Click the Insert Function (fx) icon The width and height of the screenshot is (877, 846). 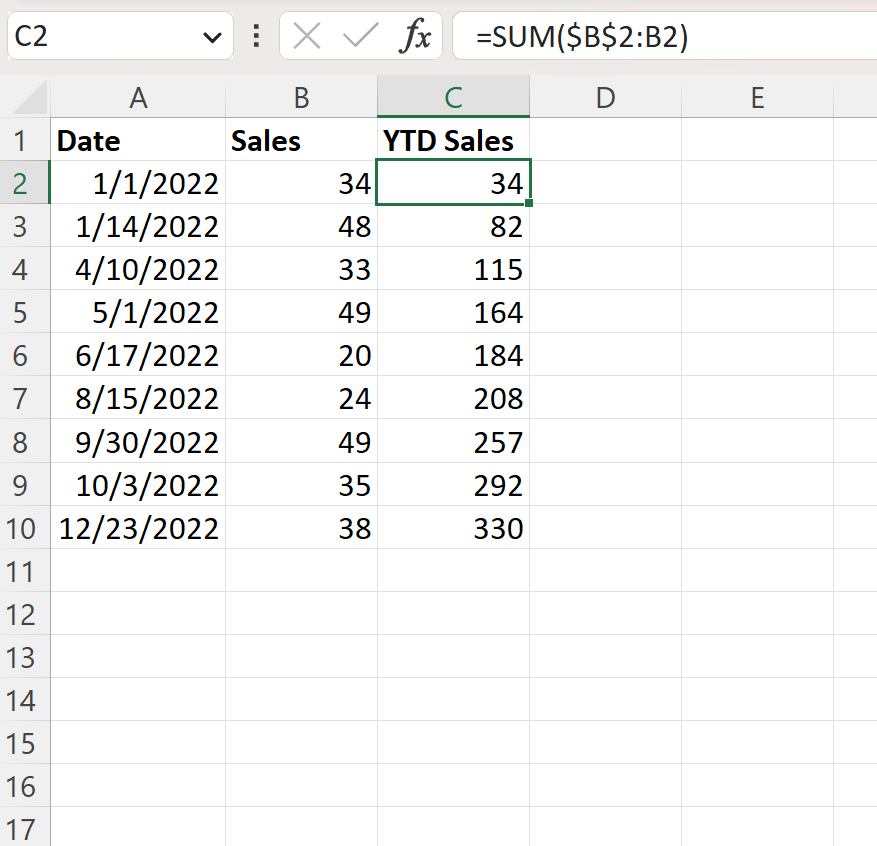click(x=416, y=35)
